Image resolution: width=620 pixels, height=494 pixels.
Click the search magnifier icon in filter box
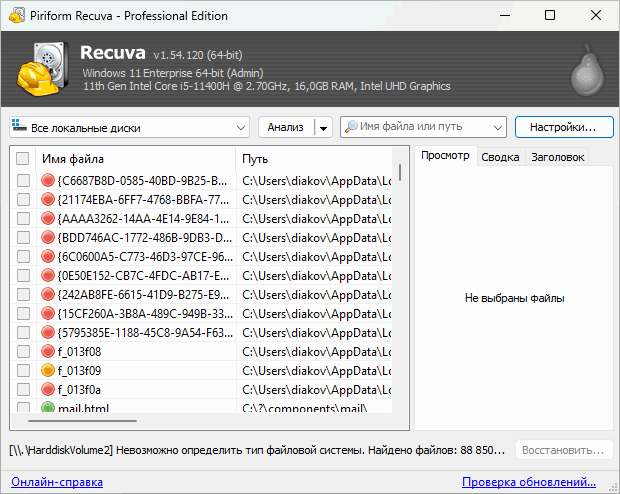351,128
